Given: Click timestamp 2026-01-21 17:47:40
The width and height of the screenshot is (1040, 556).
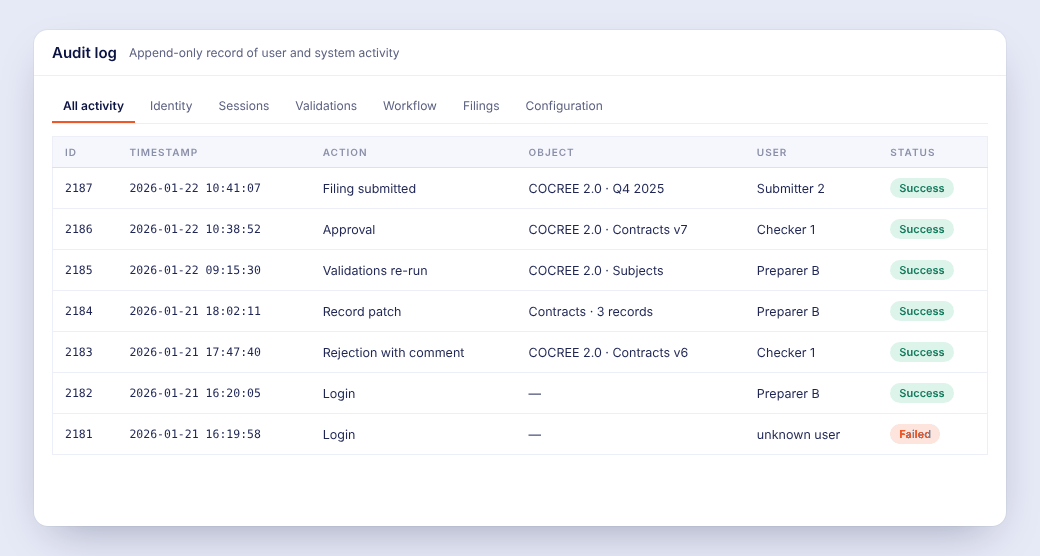Looking at the screenshot, I should pos(195,352).
